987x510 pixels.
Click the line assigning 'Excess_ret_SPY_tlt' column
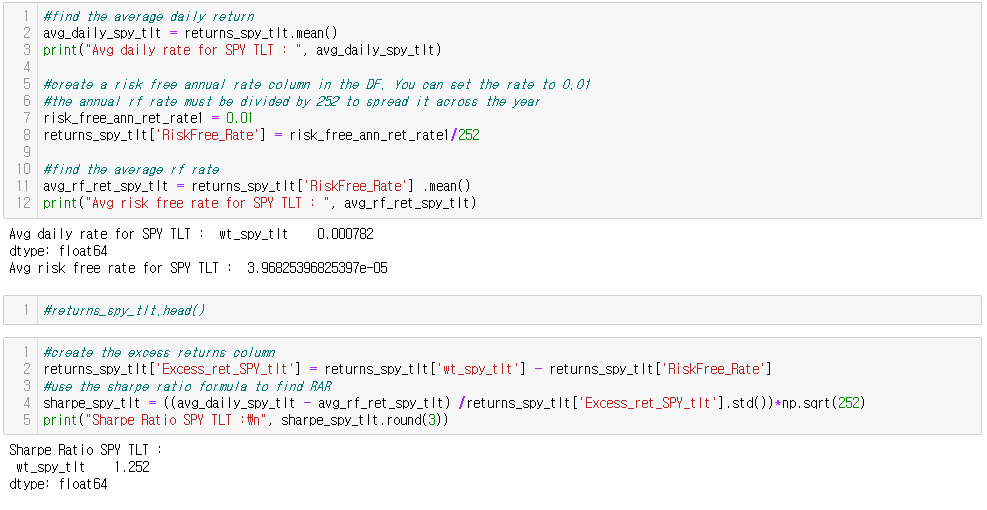click(407, 369)
